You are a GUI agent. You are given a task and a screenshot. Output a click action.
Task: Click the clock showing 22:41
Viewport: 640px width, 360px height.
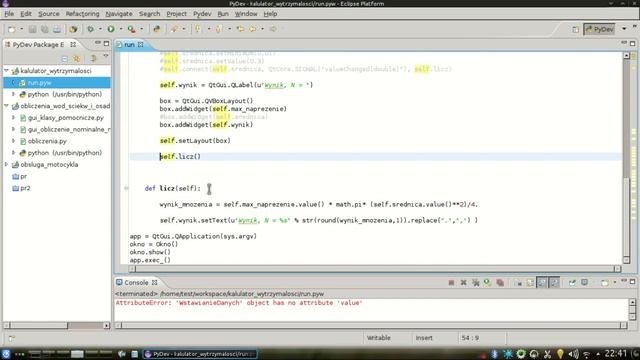[616, 353]
